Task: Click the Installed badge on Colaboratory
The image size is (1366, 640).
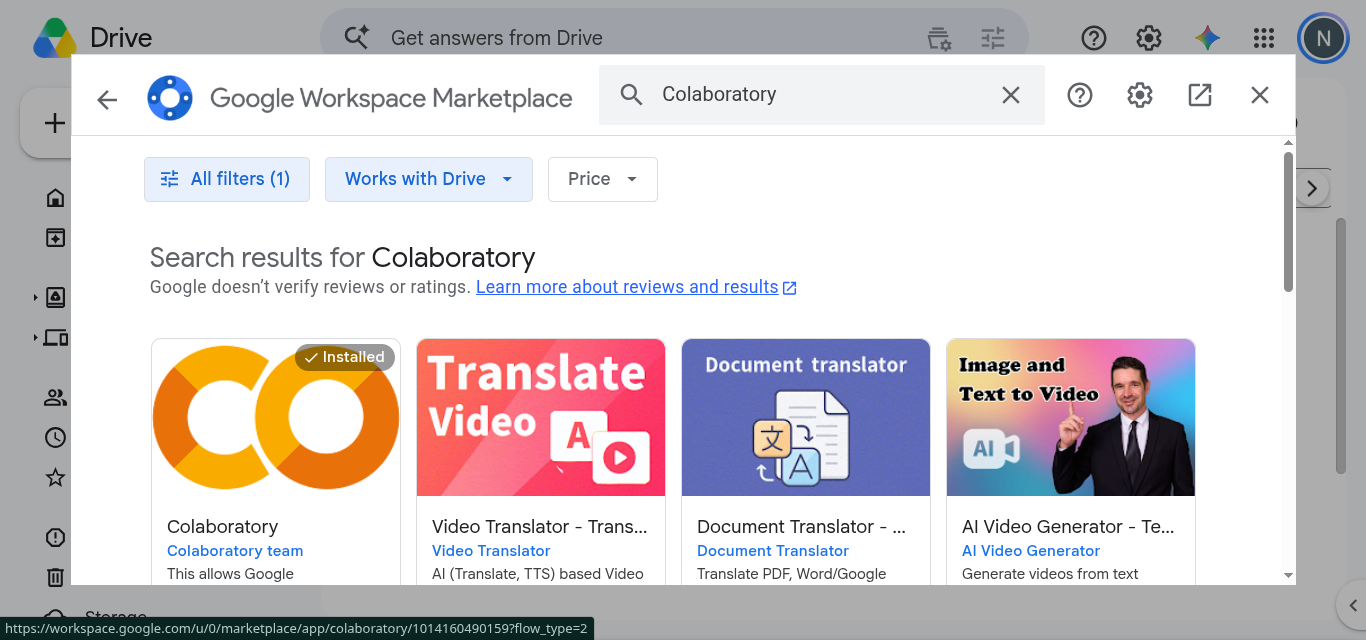Action: coord(345,357)
